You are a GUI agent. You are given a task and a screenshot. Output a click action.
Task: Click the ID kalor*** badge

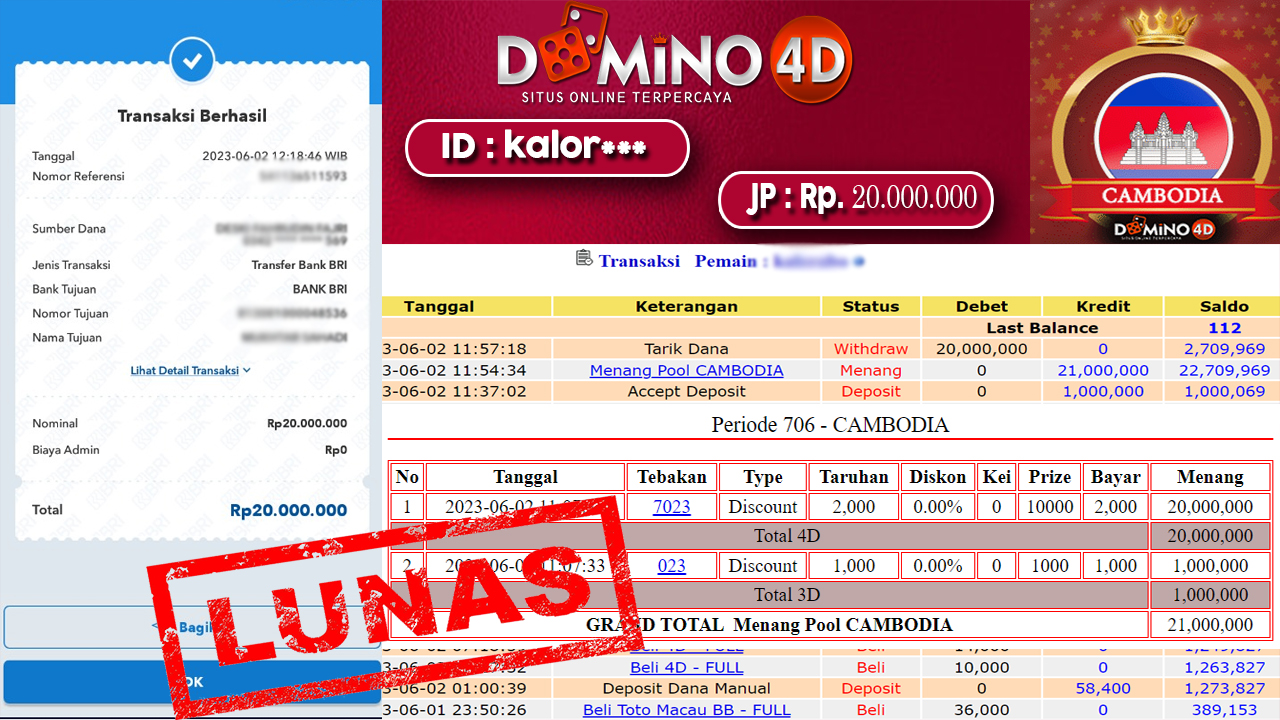pos(547,148)
